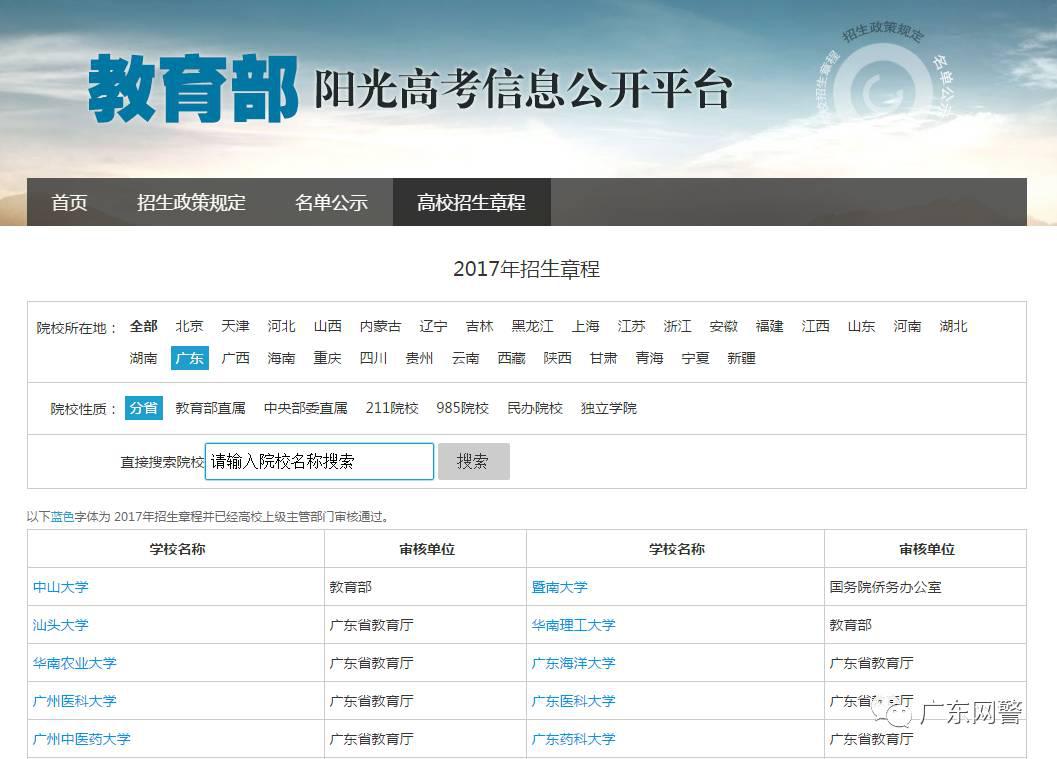The image size is (1057, 759).
Task: Select 211院校 school type filter
Action: click(x=392, y=408)
